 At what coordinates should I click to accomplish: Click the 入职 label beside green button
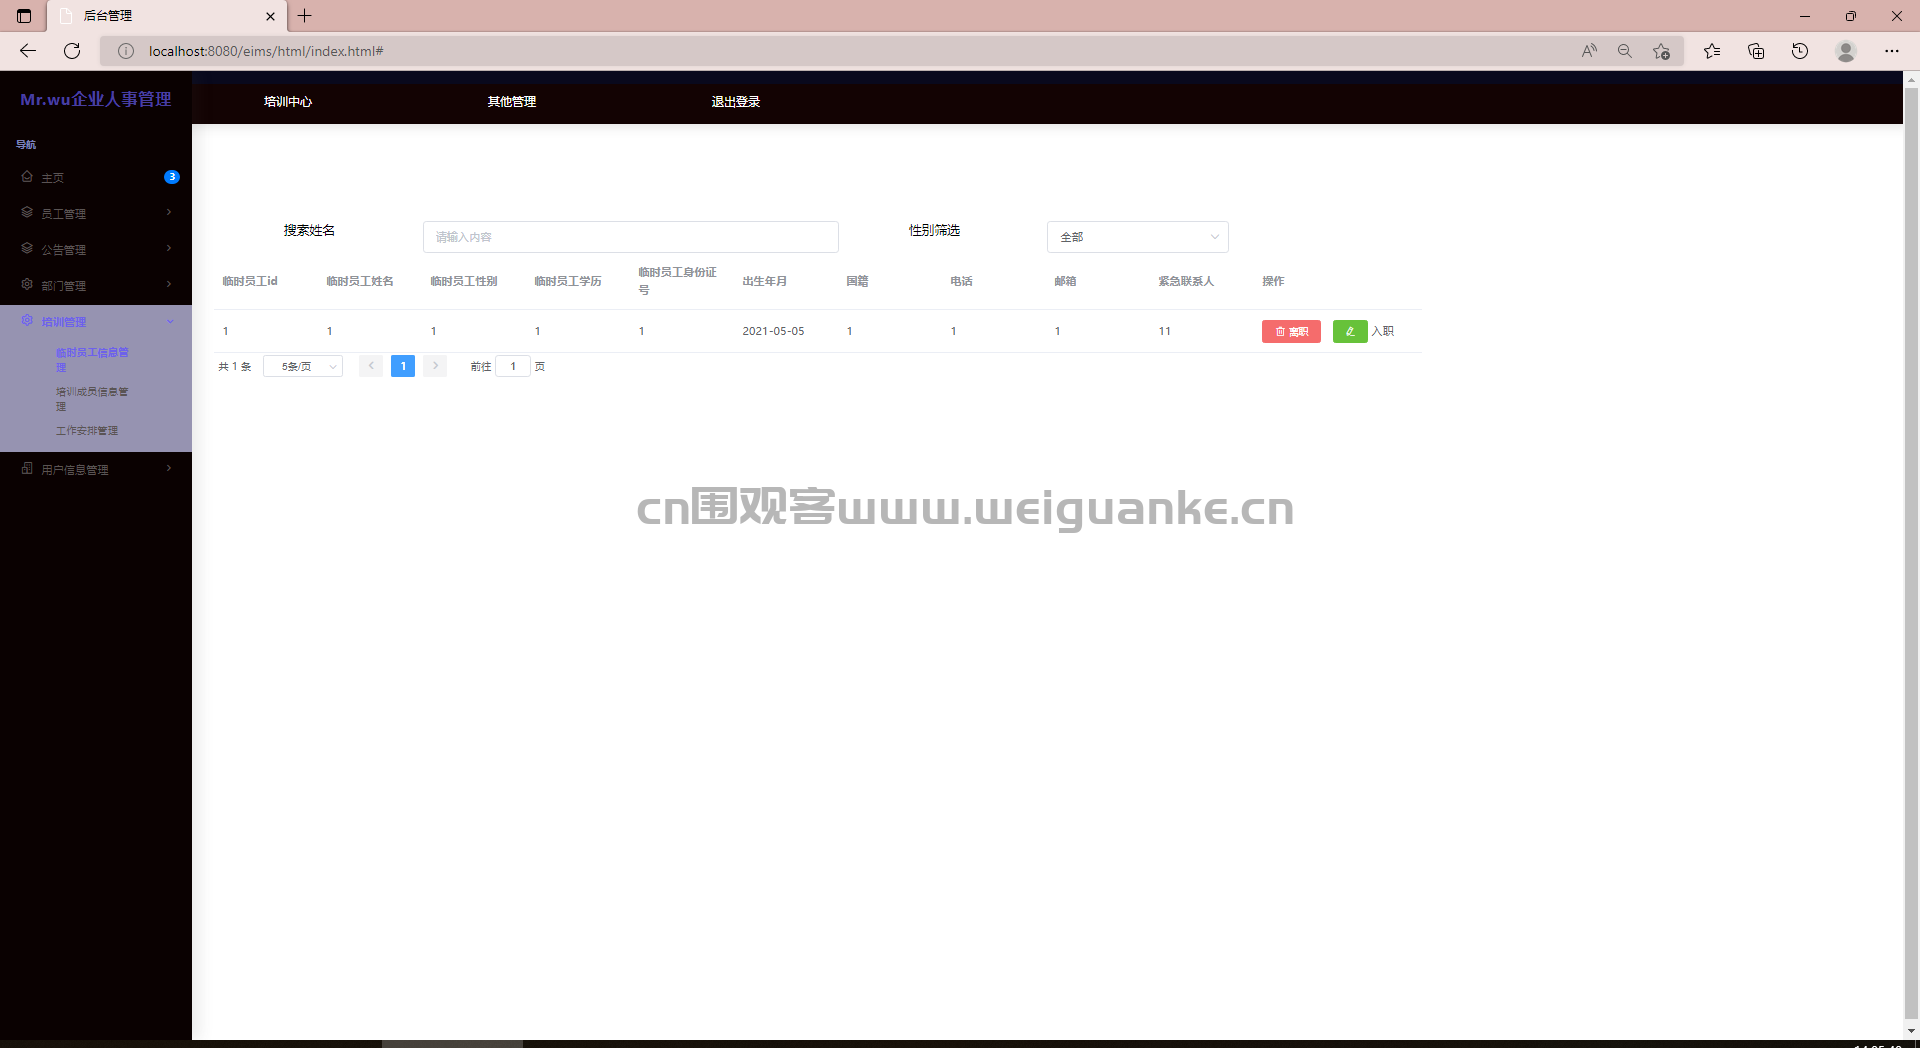point(1383,331)
